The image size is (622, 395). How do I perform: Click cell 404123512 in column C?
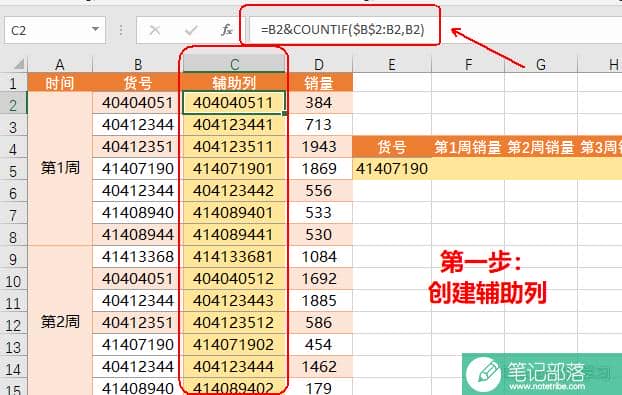[234, 322]
